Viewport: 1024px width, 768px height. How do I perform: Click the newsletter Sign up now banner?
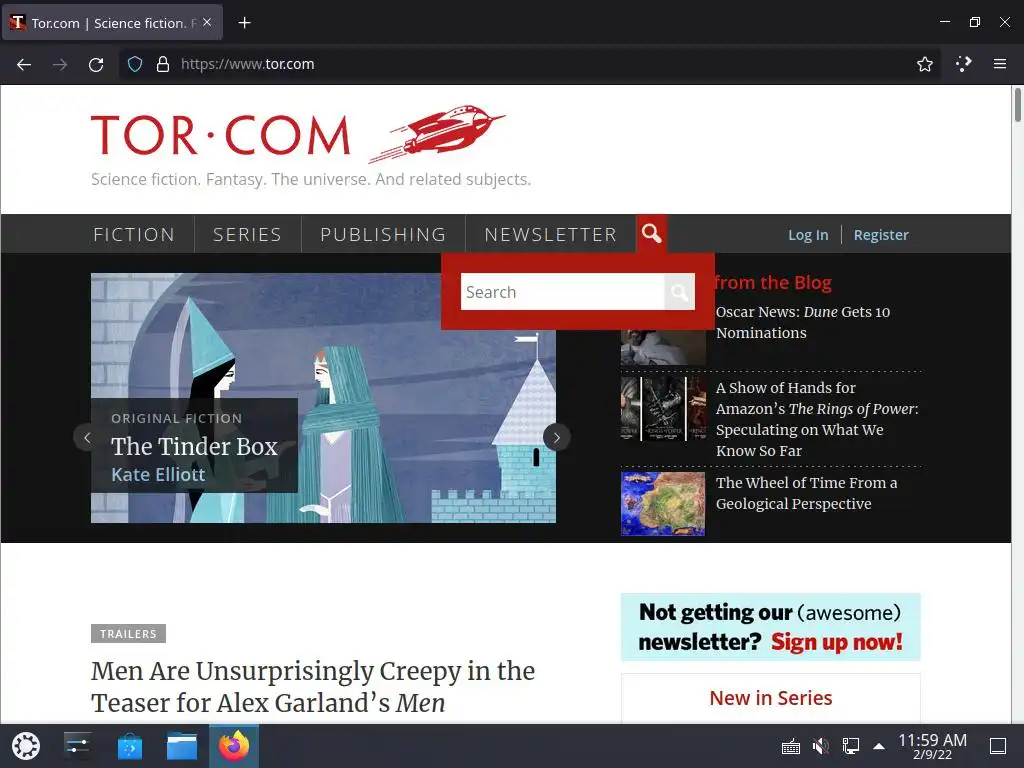click(x=771, y=627)
